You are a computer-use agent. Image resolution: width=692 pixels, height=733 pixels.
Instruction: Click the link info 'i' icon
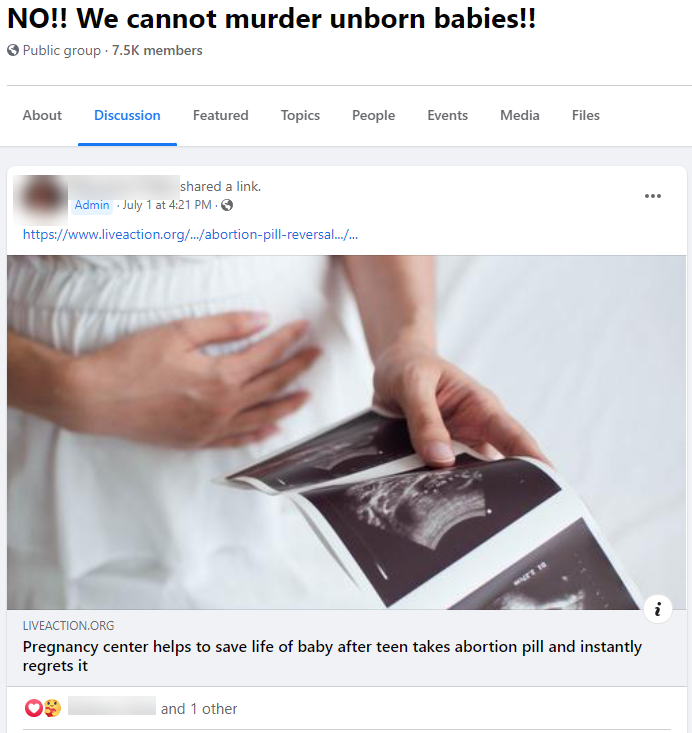[658, 609]
